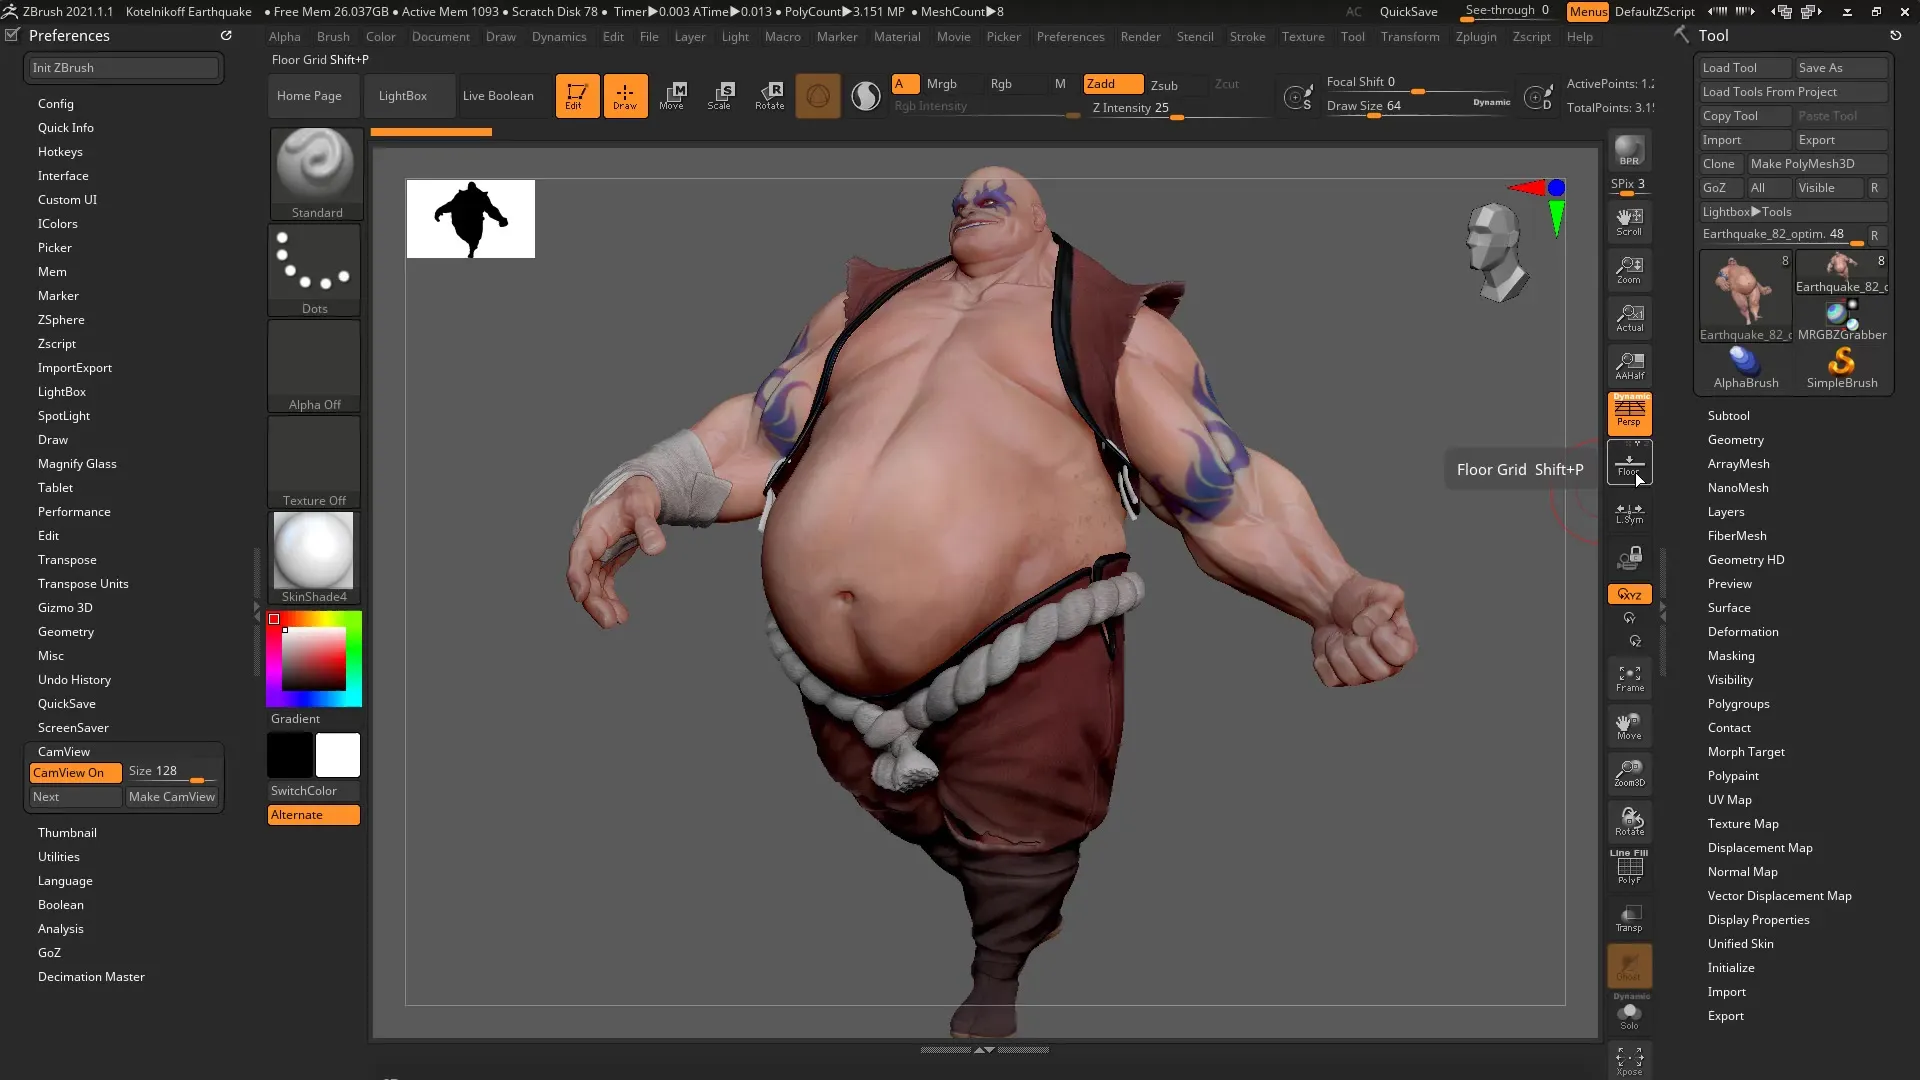Select the MRGBZGrabber tool
The width and height of the screenshot is (1920, 1080).
(x=1841, y=320)
